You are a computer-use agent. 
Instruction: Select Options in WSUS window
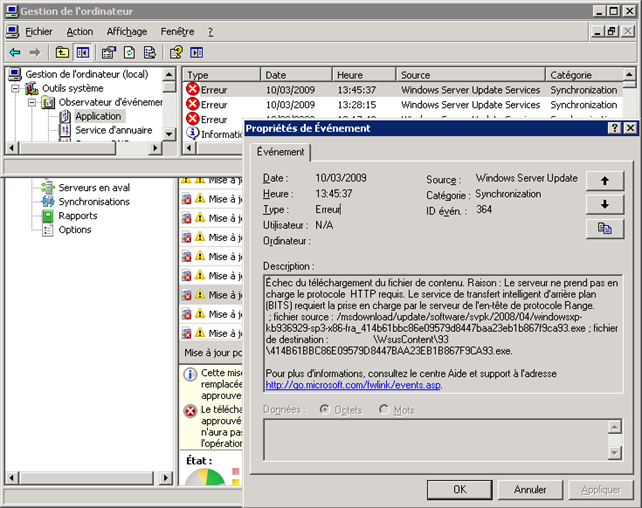(x=75, y=230)
